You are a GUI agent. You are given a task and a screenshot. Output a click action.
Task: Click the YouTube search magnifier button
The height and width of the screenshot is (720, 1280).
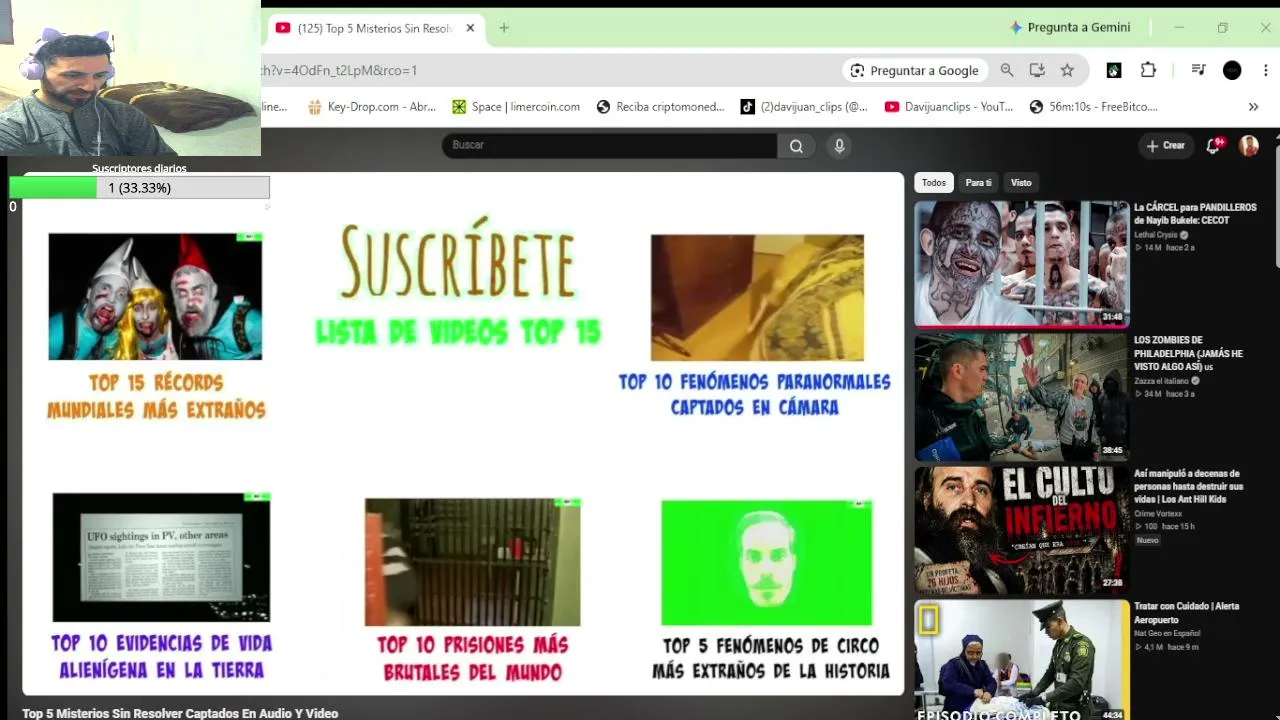pos(796,146)
